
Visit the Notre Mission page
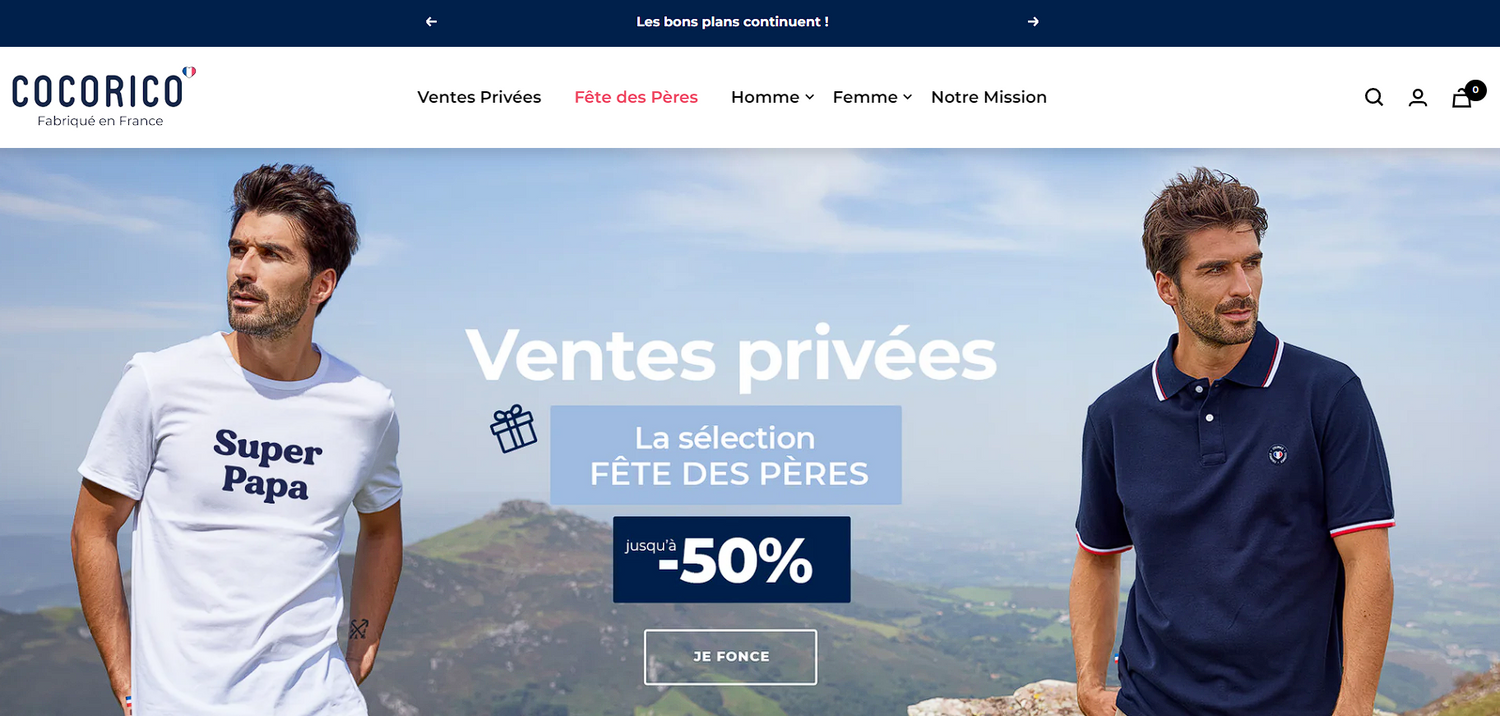989,97
